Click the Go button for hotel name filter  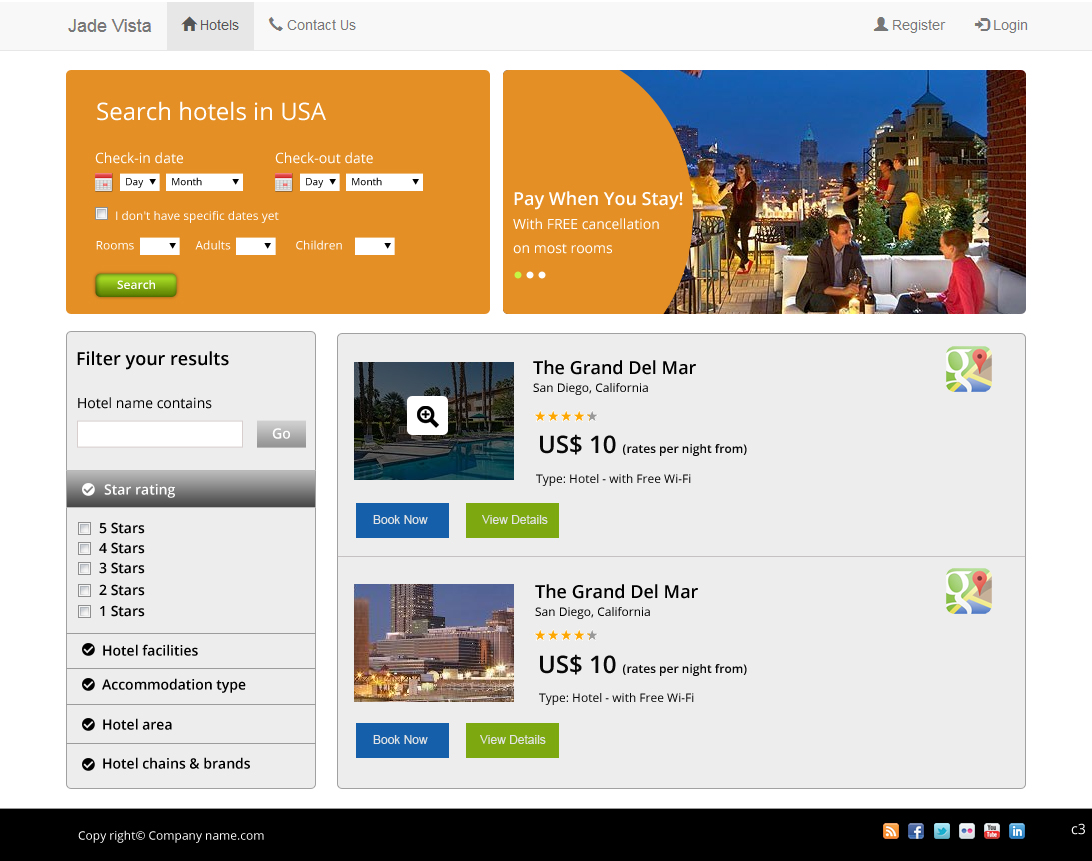281,434
